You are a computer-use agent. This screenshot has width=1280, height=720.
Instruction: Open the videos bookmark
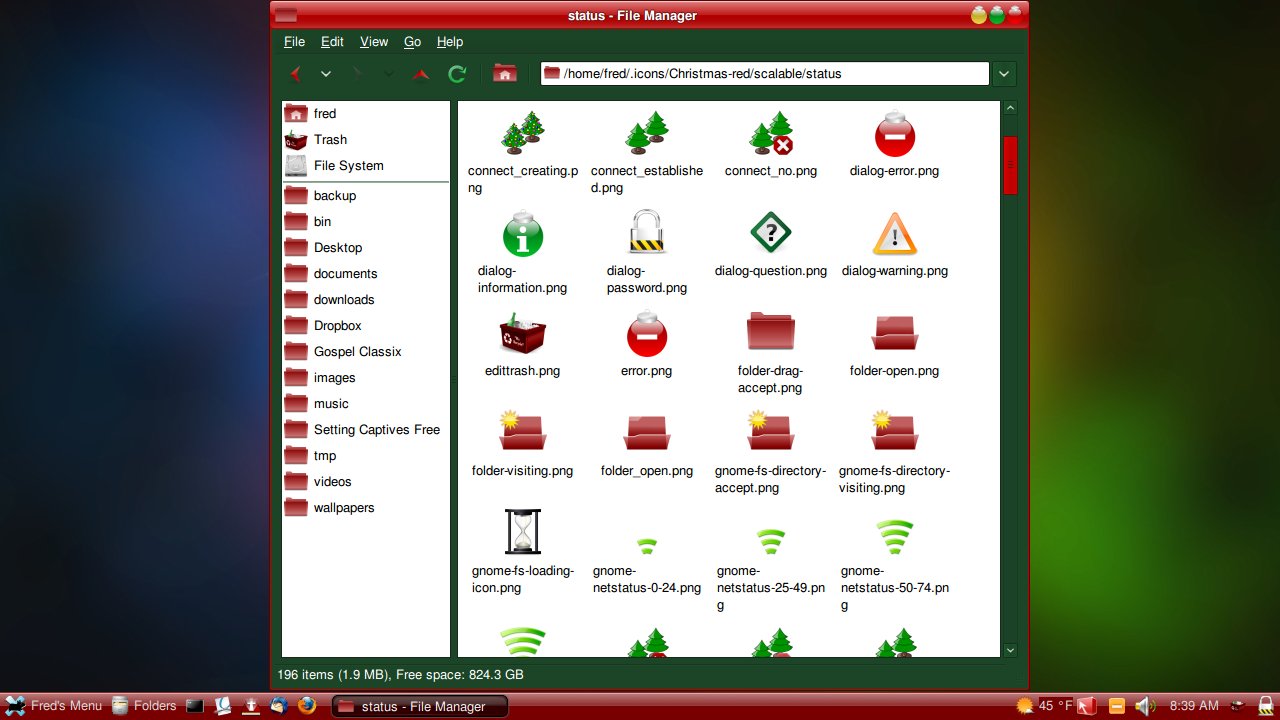(366, 482)
